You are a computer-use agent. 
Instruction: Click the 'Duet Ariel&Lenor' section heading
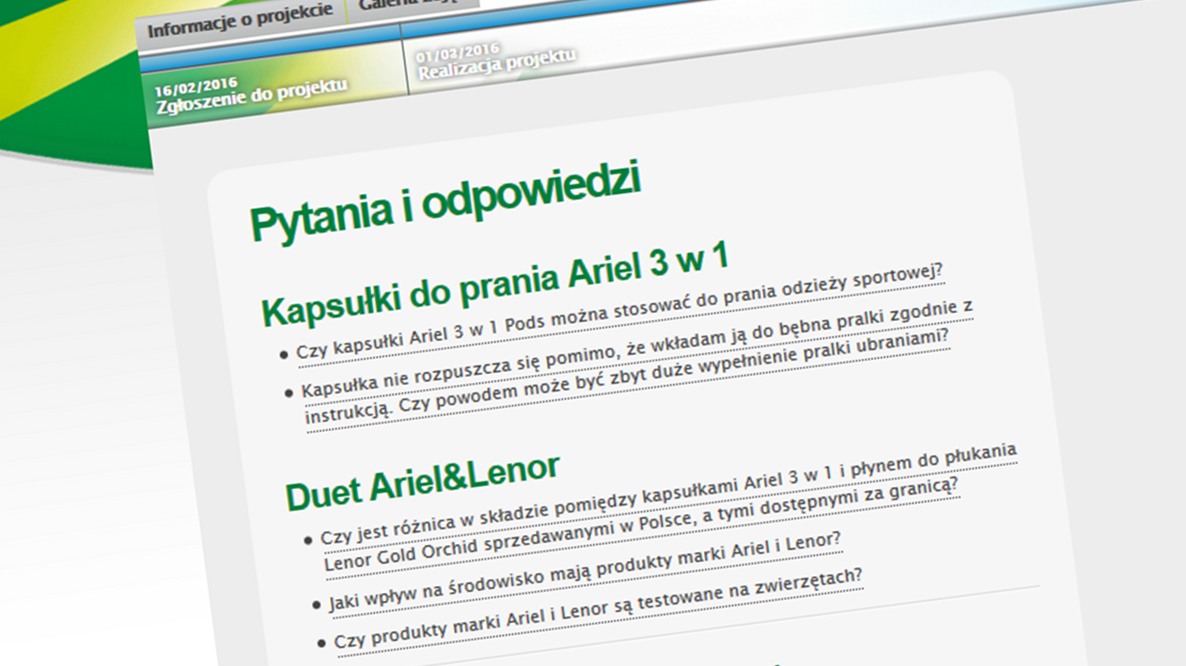coord(422,479)
